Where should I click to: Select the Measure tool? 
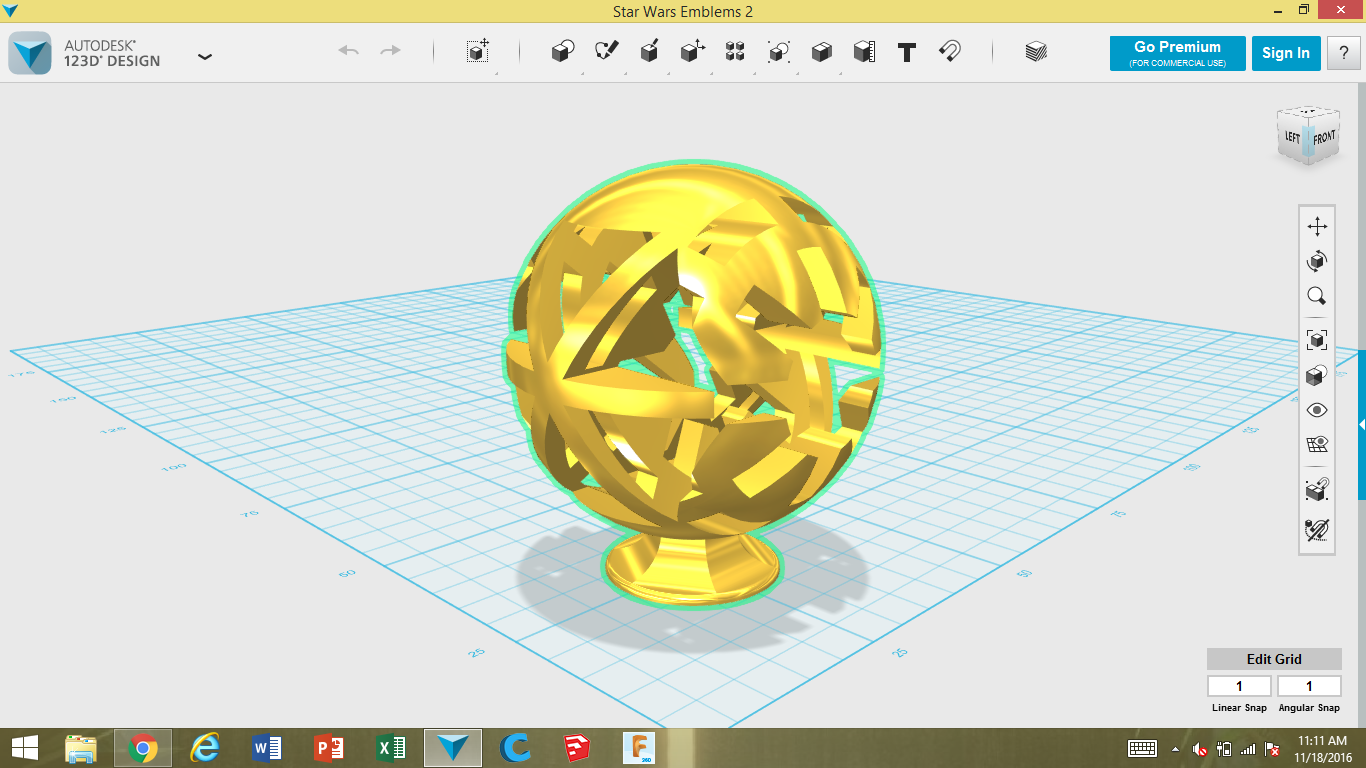(864, 52)
